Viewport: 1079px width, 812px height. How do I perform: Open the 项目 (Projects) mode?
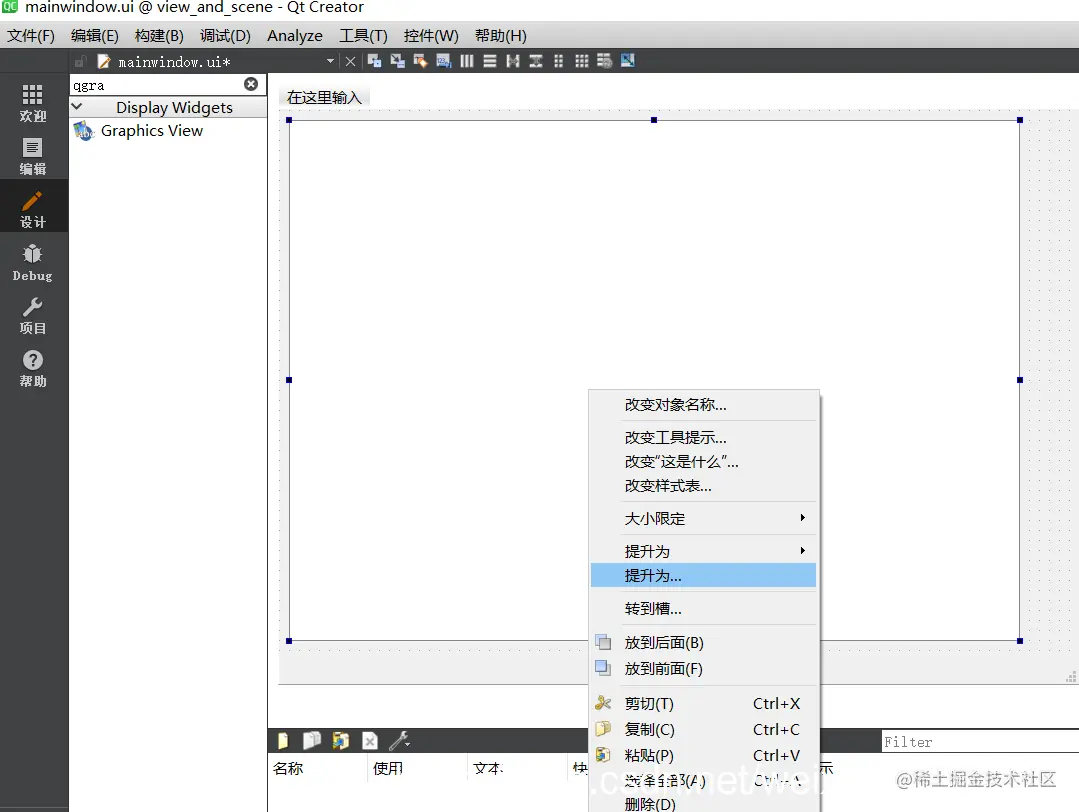[33, 316]
